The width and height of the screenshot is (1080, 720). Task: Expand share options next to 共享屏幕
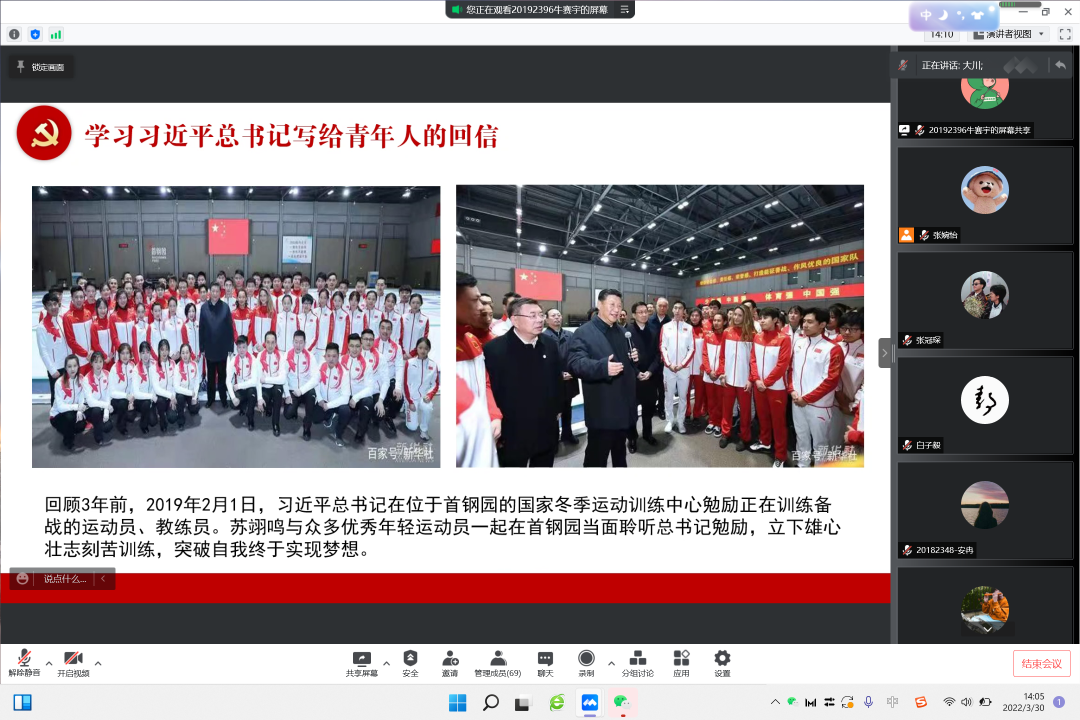tap(386, 664)
